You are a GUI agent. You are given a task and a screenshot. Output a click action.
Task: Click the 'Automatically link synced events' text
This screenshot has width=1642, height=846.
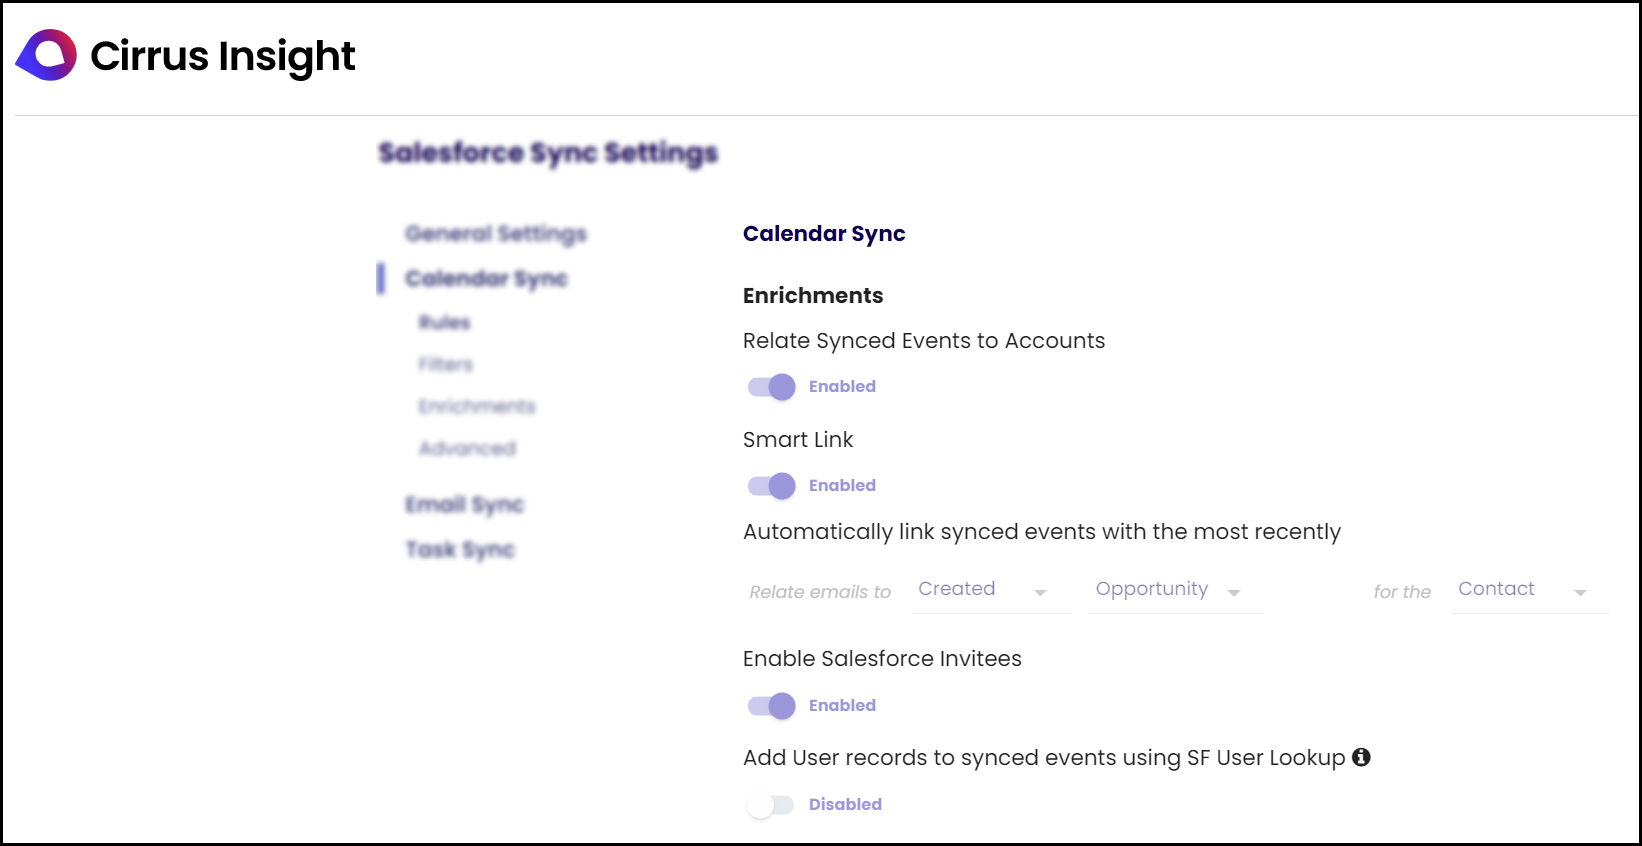tap(1042, 532)
